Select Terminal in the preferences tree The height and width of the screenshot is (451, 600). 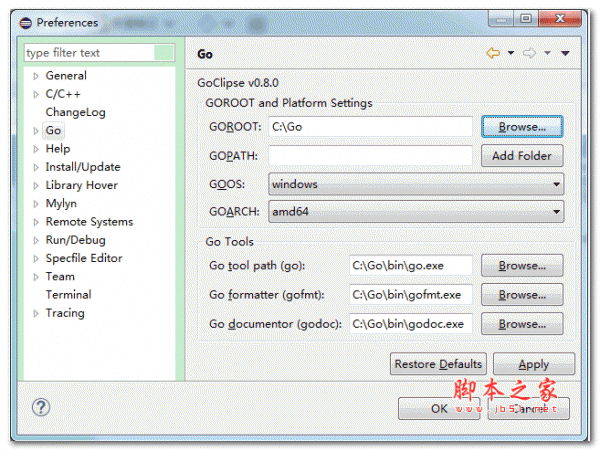click(68, 295)
